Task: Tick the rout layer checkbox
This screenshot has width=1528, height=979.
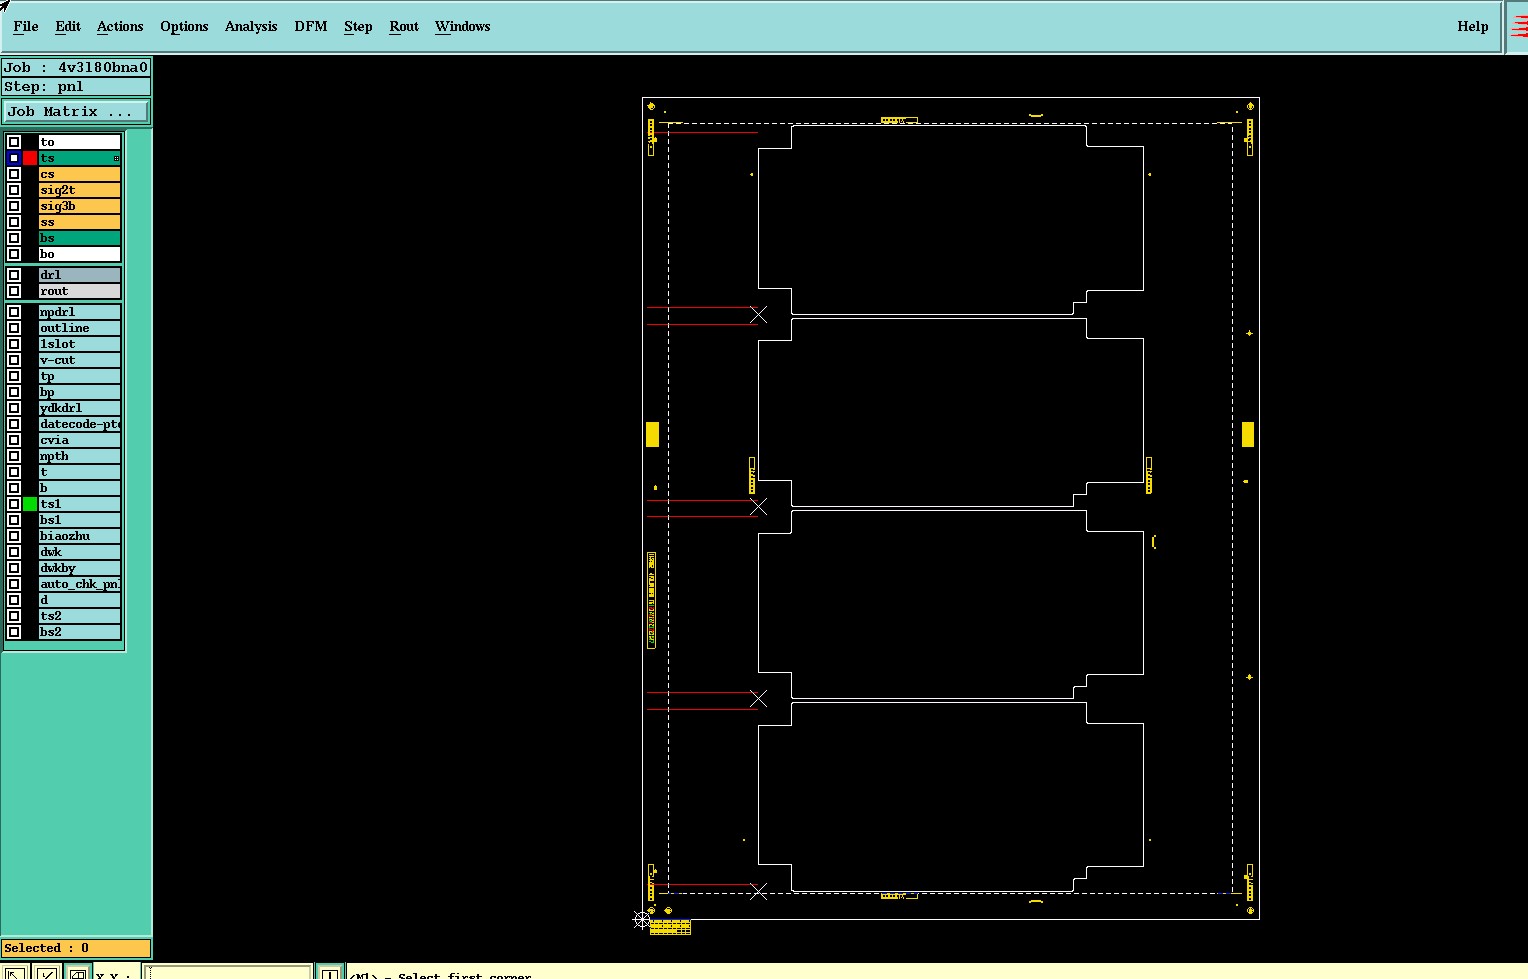Action: pyautogui.click(x=14, y=291)
